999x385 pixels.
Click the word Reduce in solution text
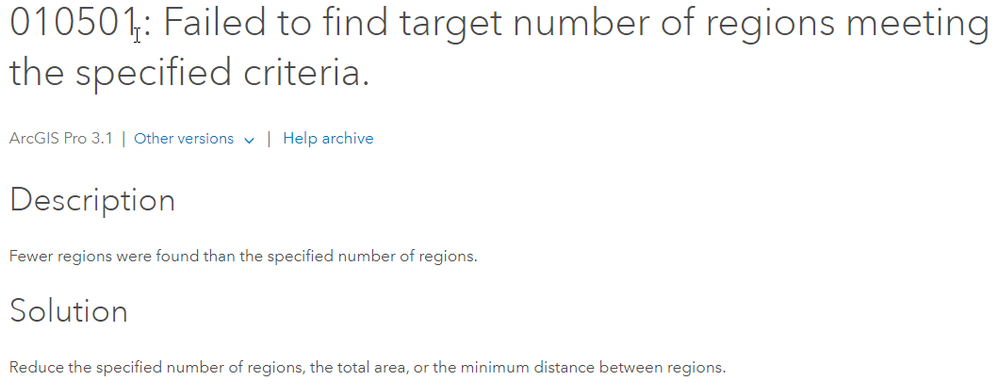(32, 368)
